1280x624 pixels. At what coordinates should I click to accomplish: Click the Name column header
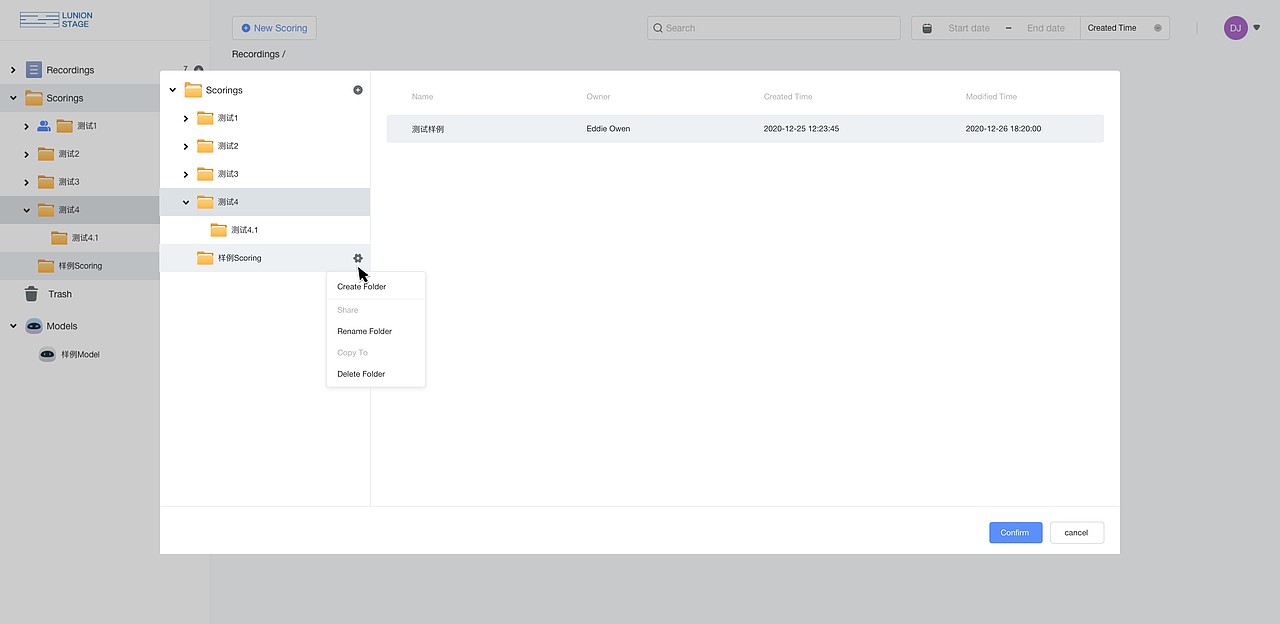coord(422,97)
